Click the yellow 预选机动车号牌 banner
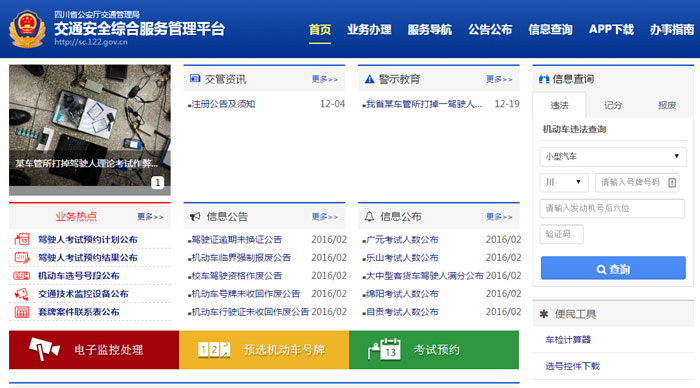Viewport: 700px width, 388px height. pos(264,350)
